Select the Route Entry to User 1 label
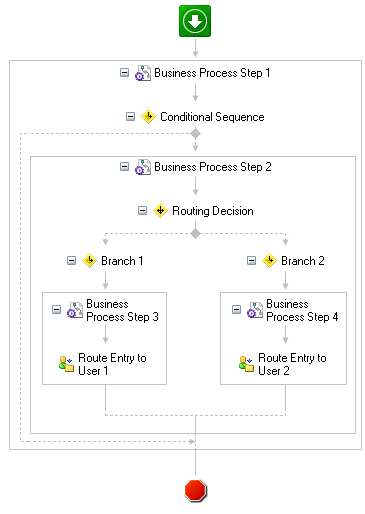 [x=112, y=364]
